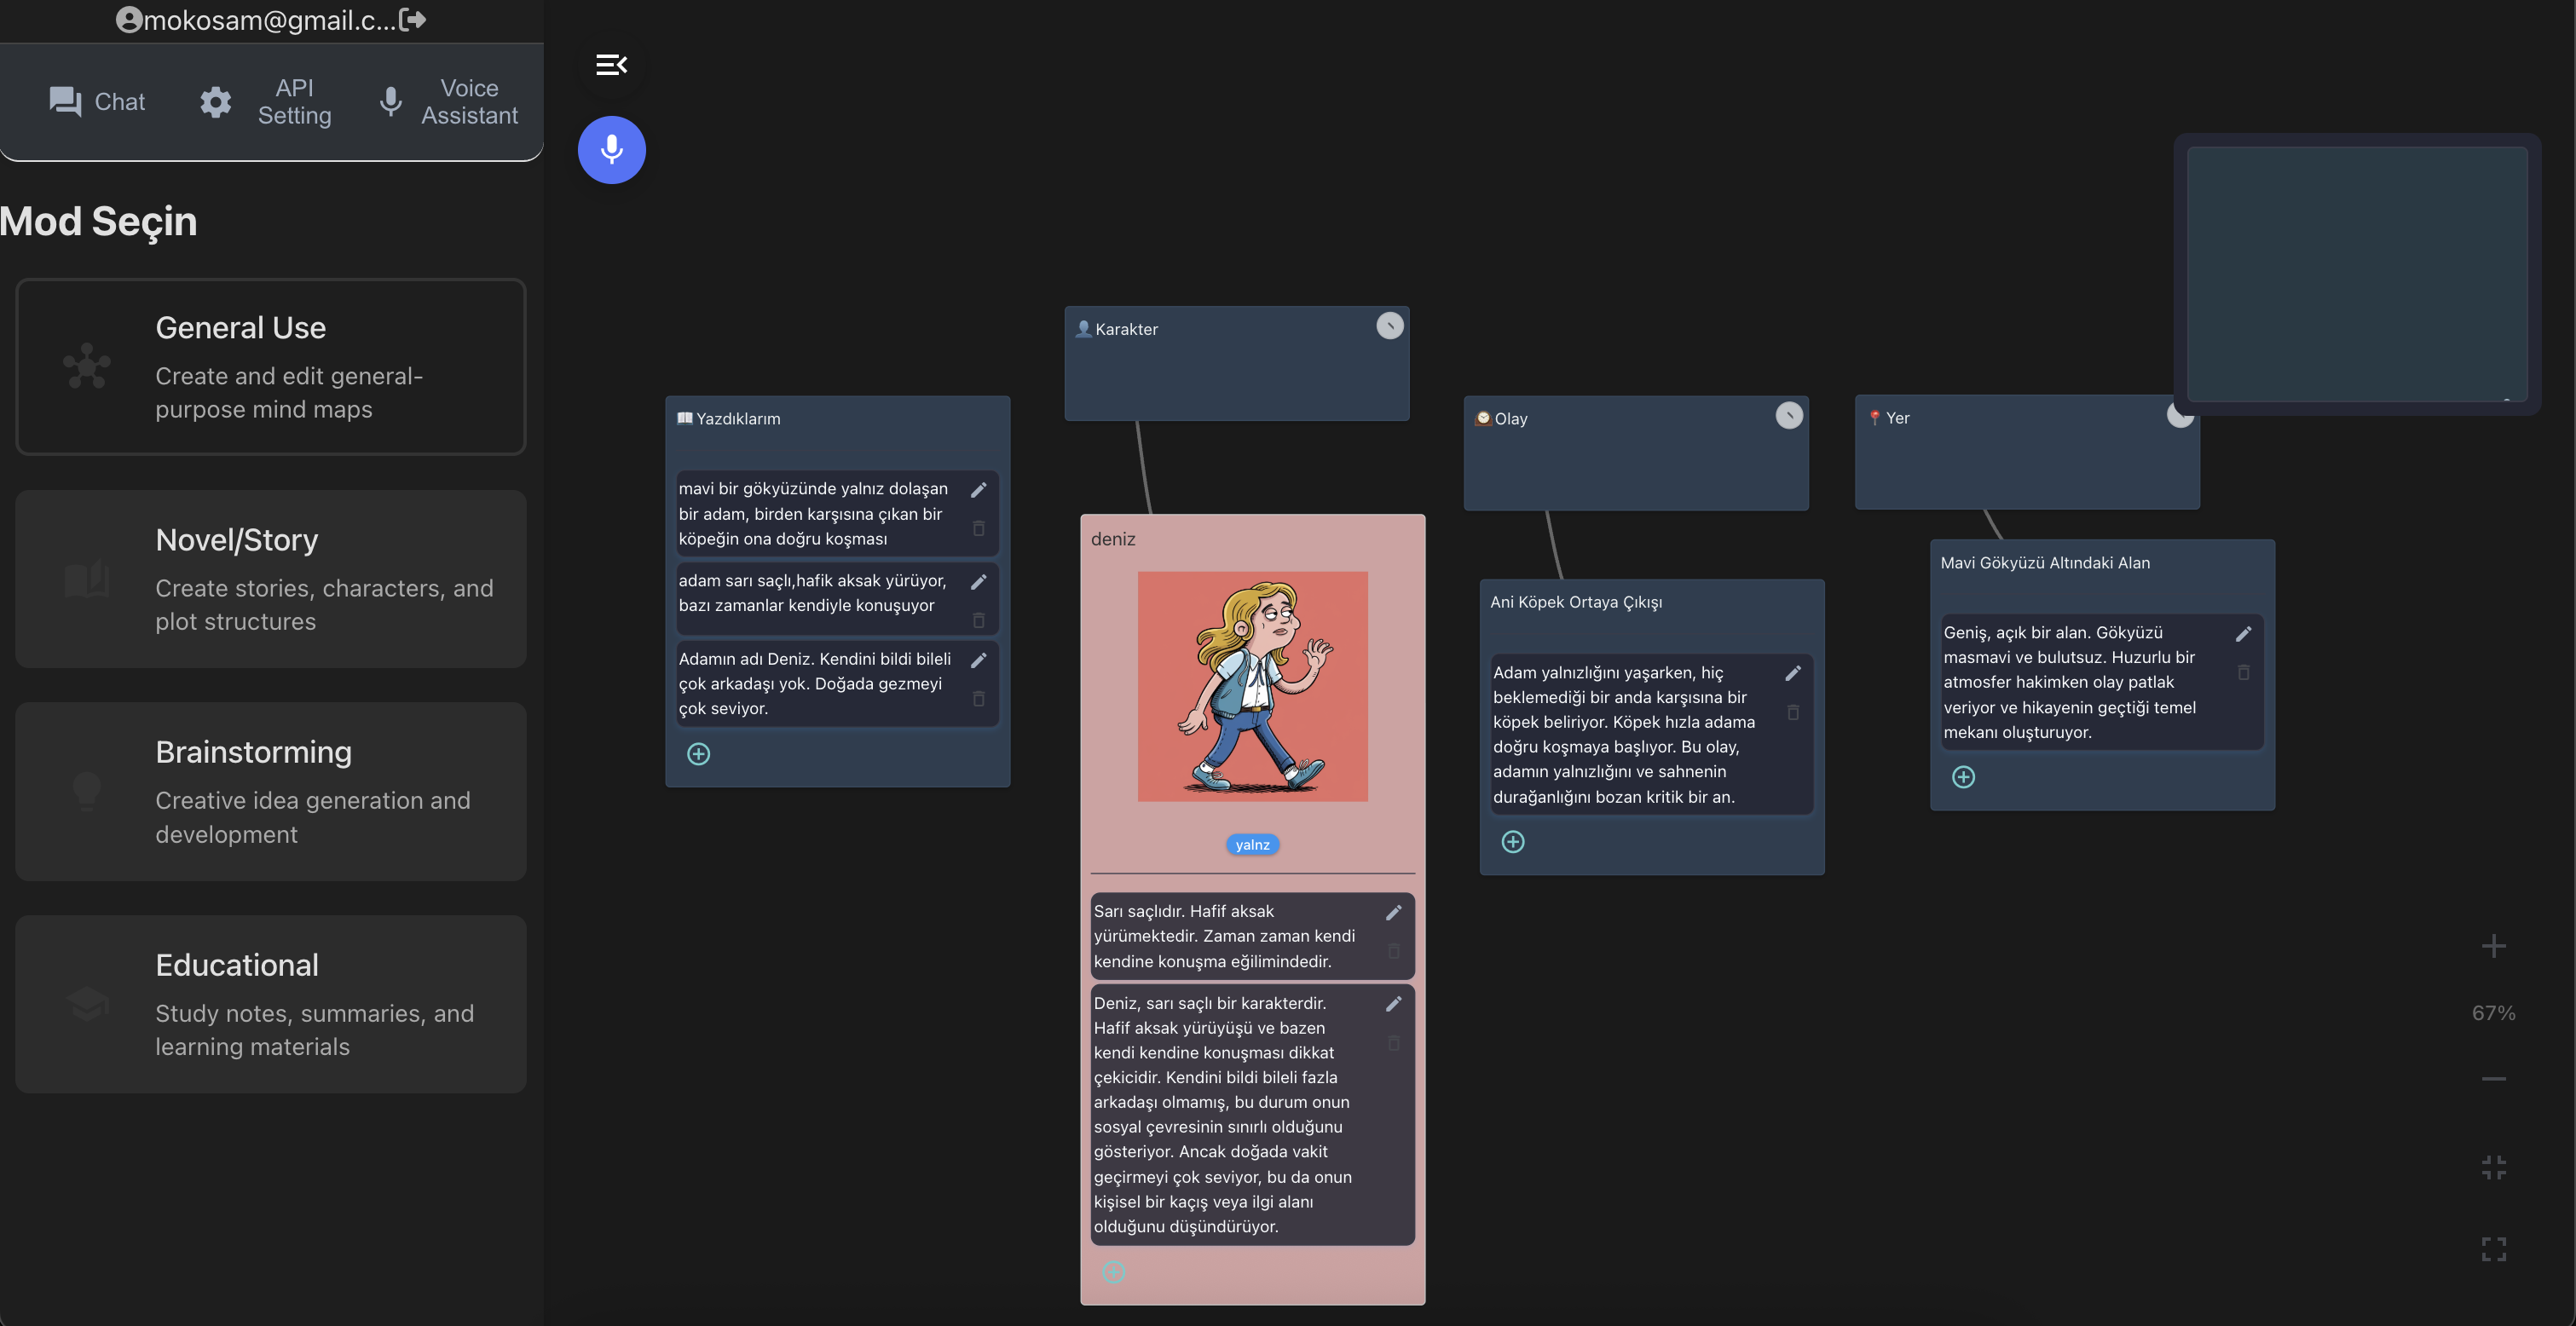Screen dimensions: 2576x1326
Task: Add a new item in the Yazdıklarım card
Action: [698, 754]
